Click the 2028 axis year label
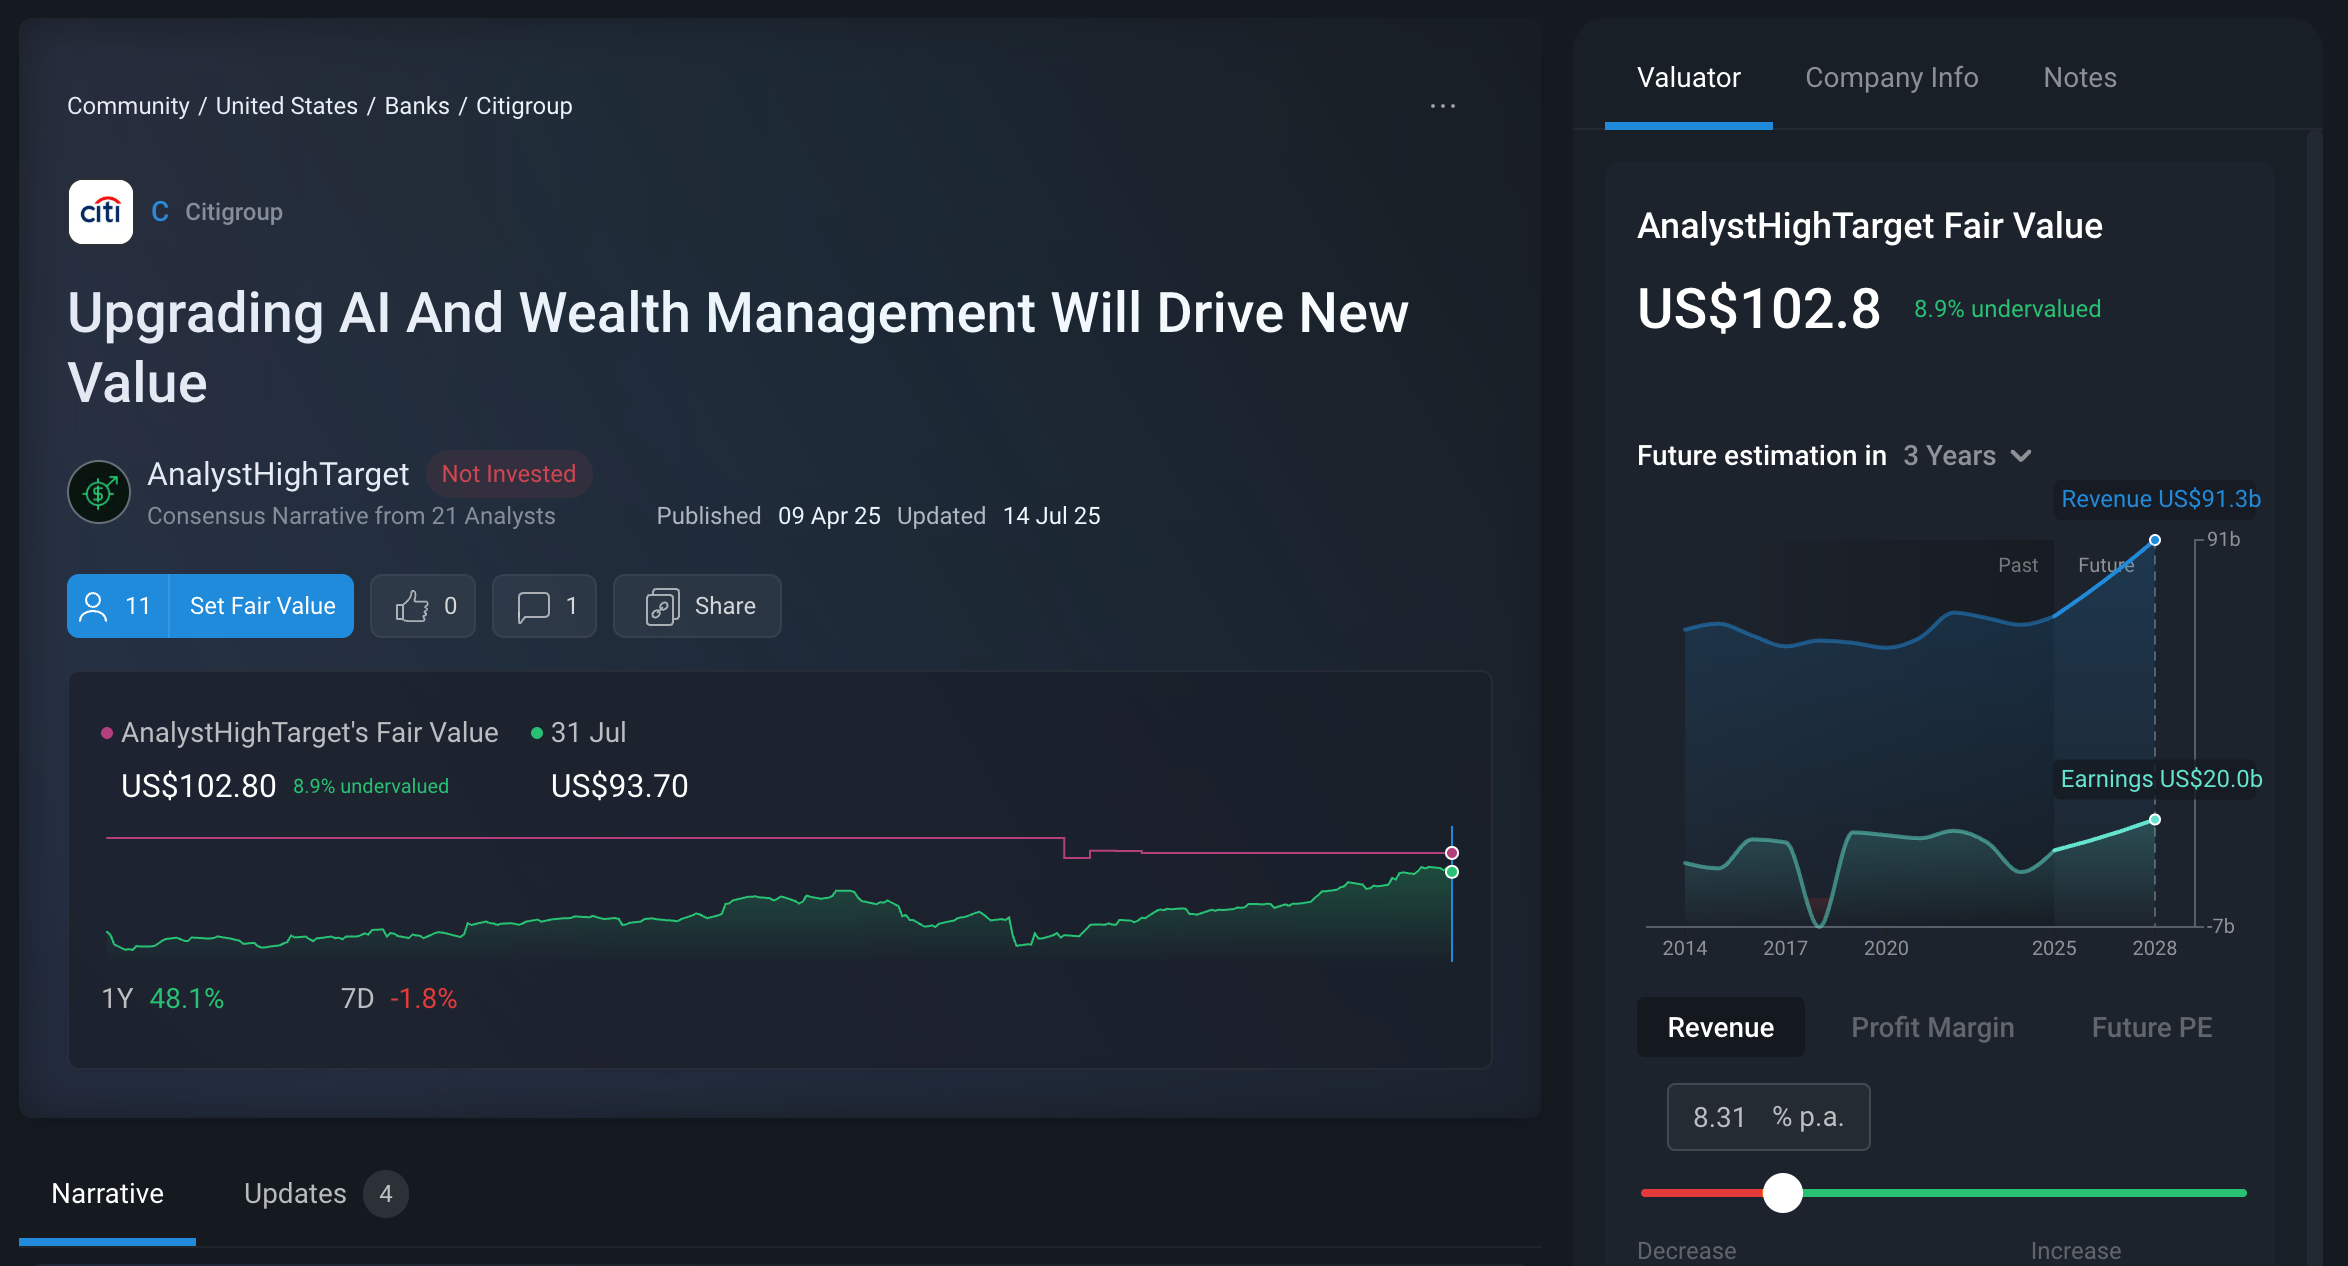The image size is (2348, 1266). [2154, 948]
